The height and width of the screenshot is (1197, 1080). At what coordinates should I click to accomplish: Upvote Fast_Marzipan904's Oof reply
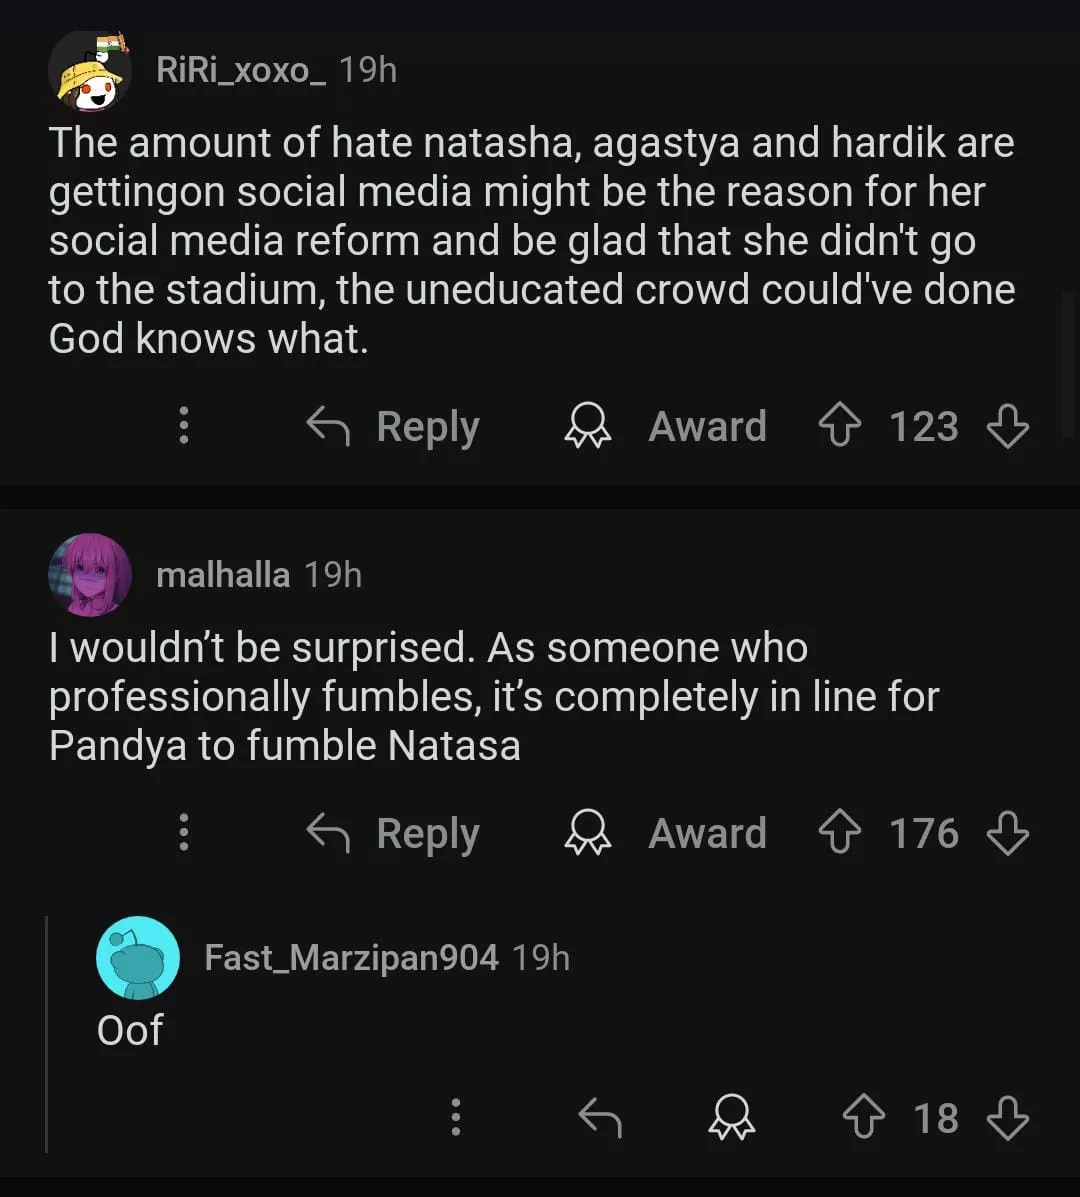tap(865, 1118)
